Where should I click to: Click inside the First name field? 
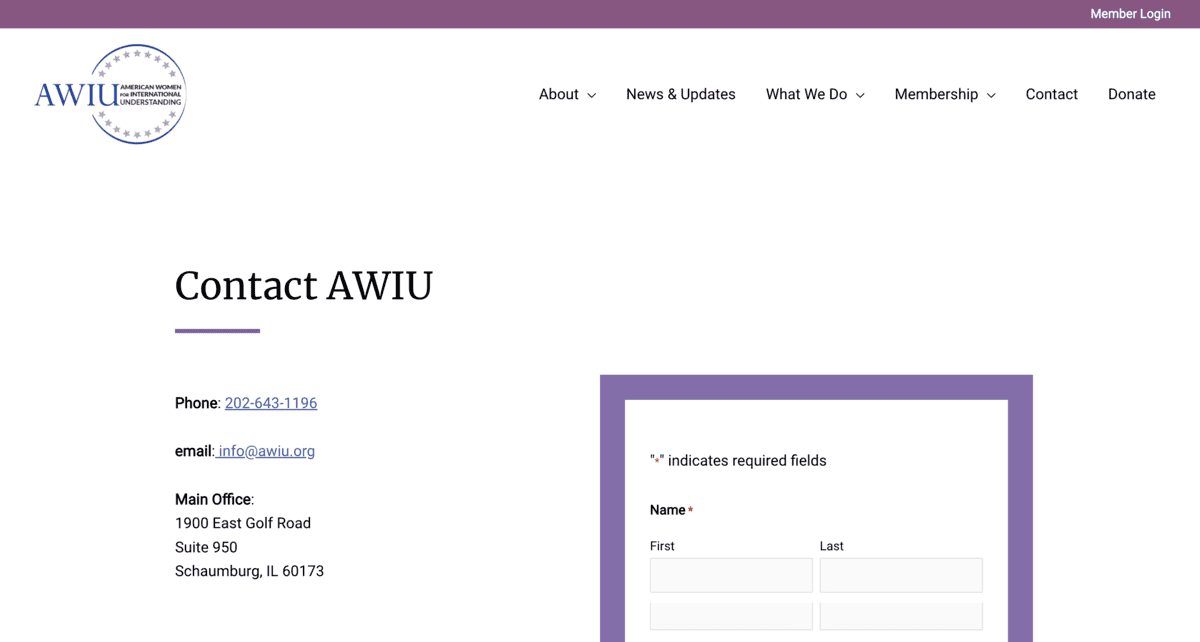(x=731, y=575)
